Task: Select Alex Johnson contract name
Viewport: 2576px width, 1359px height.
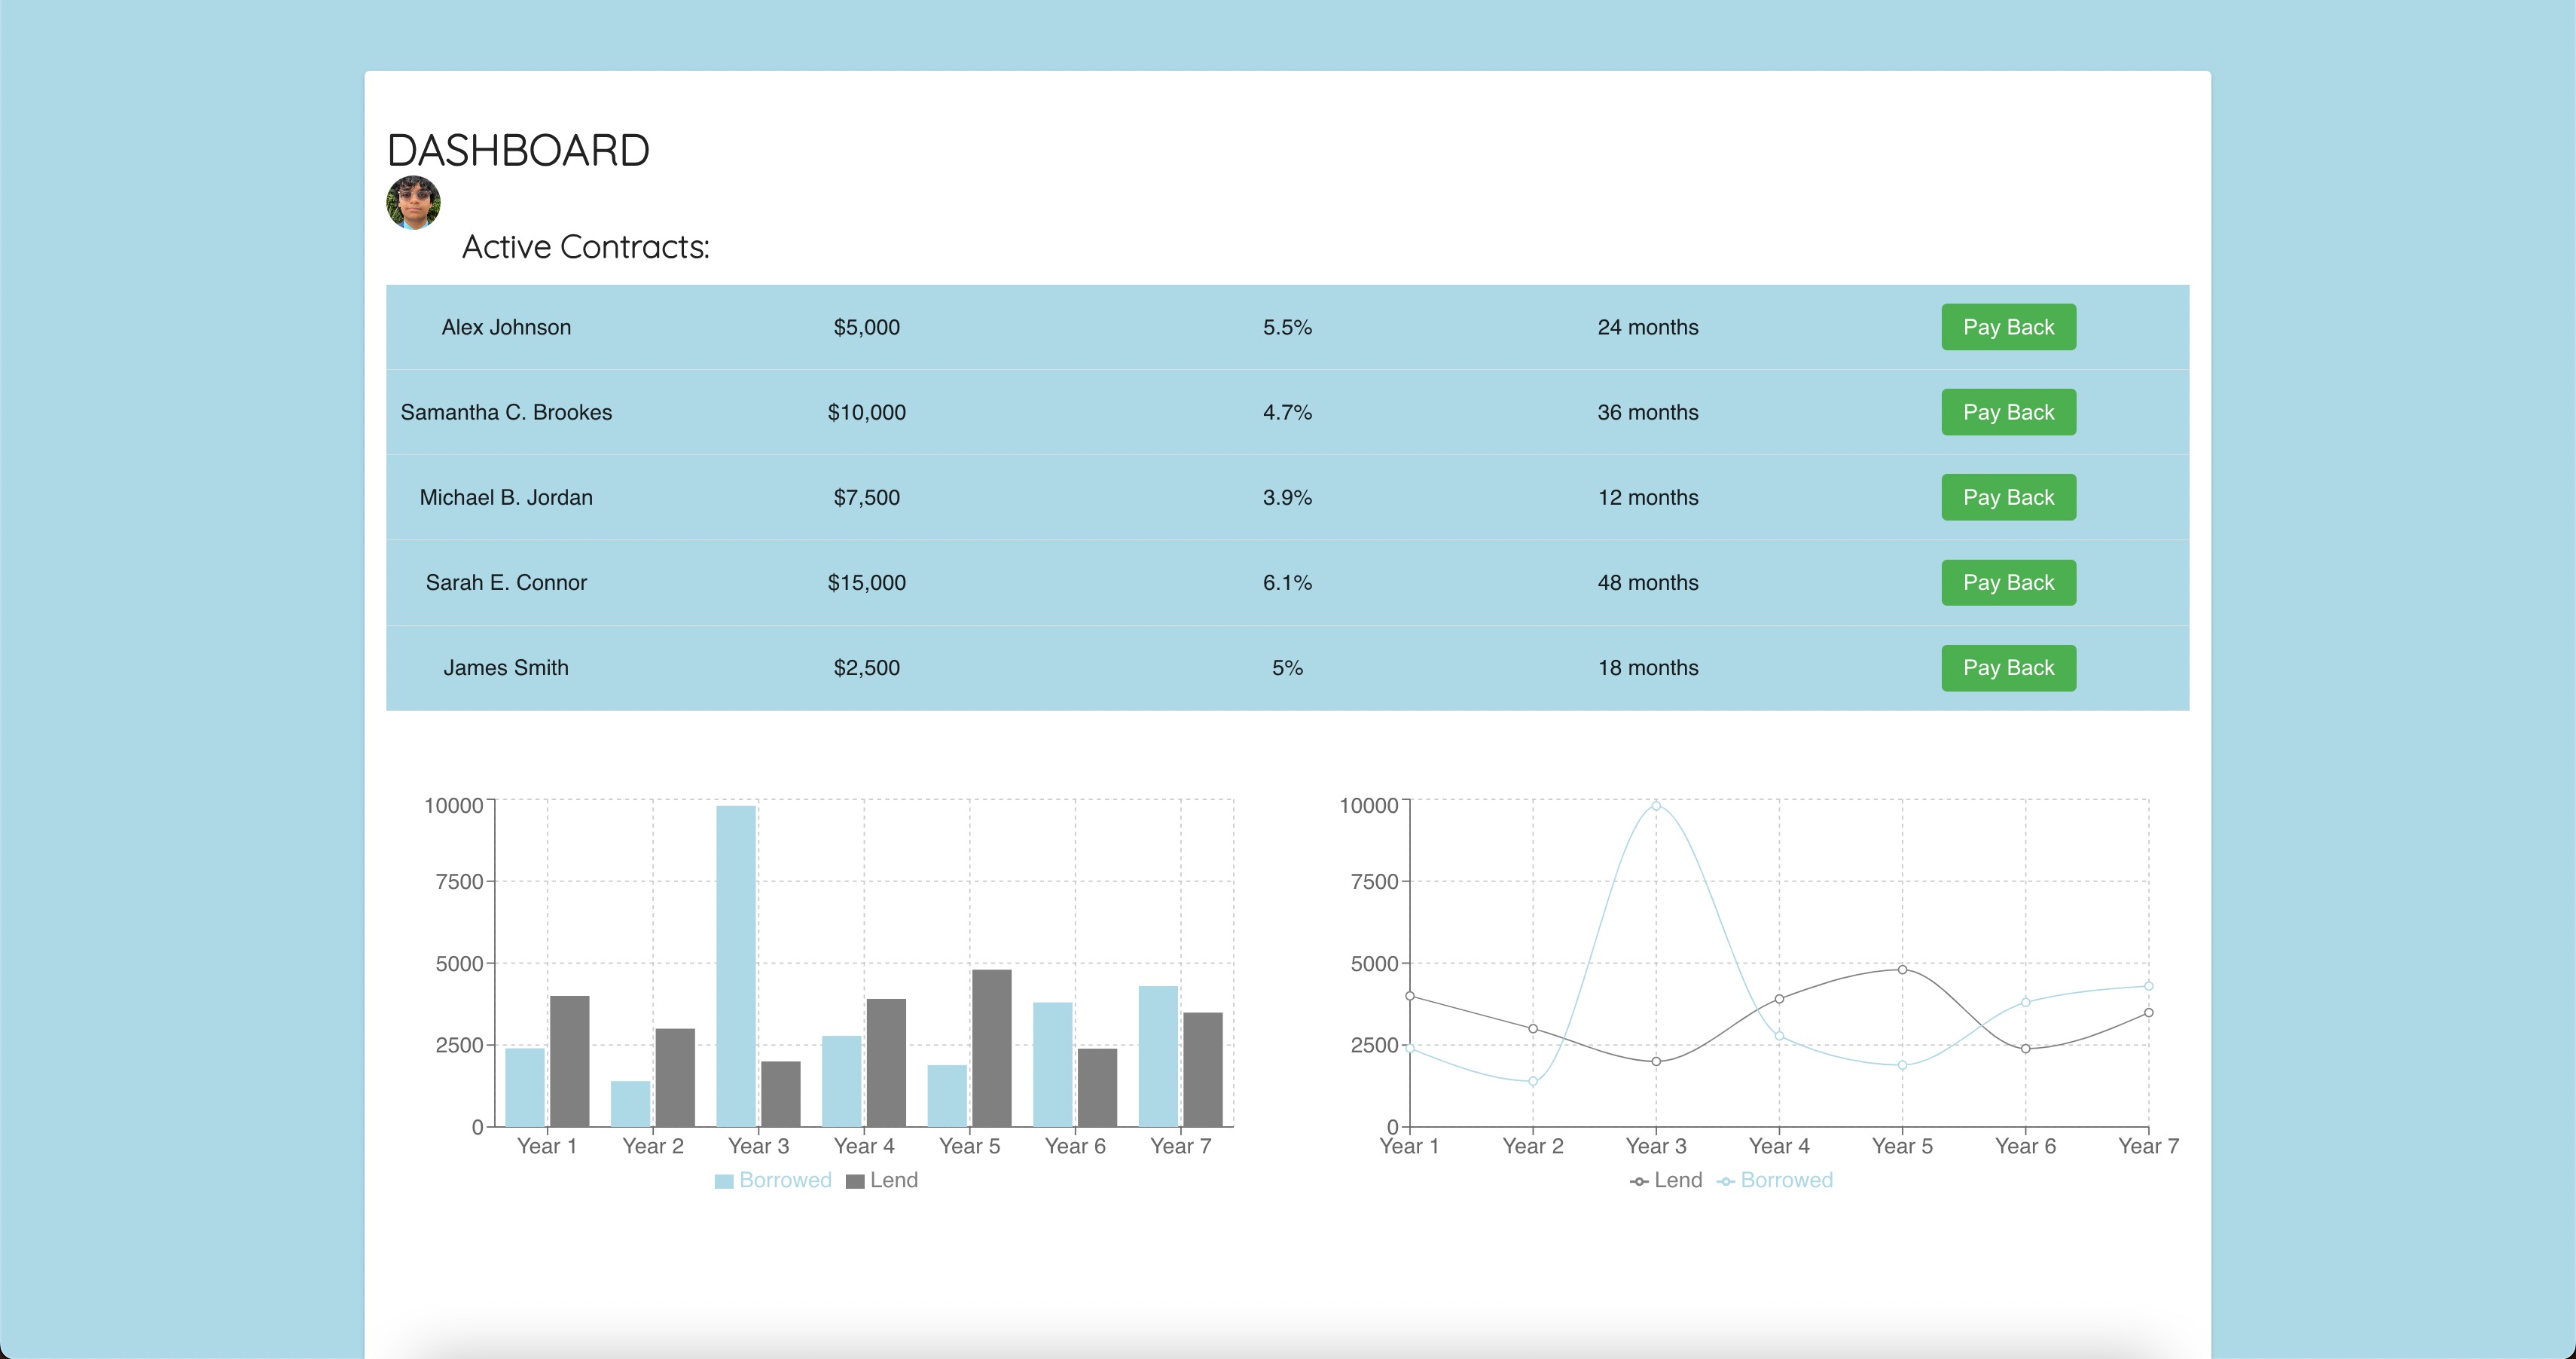Action: click(x=506, y=327)
